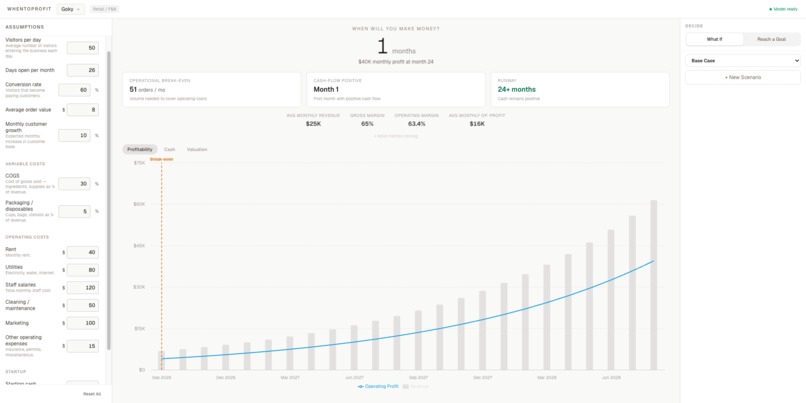Focus the Conversion rate percentage input
This screenshot has height=403, width=806.
(x=74, y=90)
